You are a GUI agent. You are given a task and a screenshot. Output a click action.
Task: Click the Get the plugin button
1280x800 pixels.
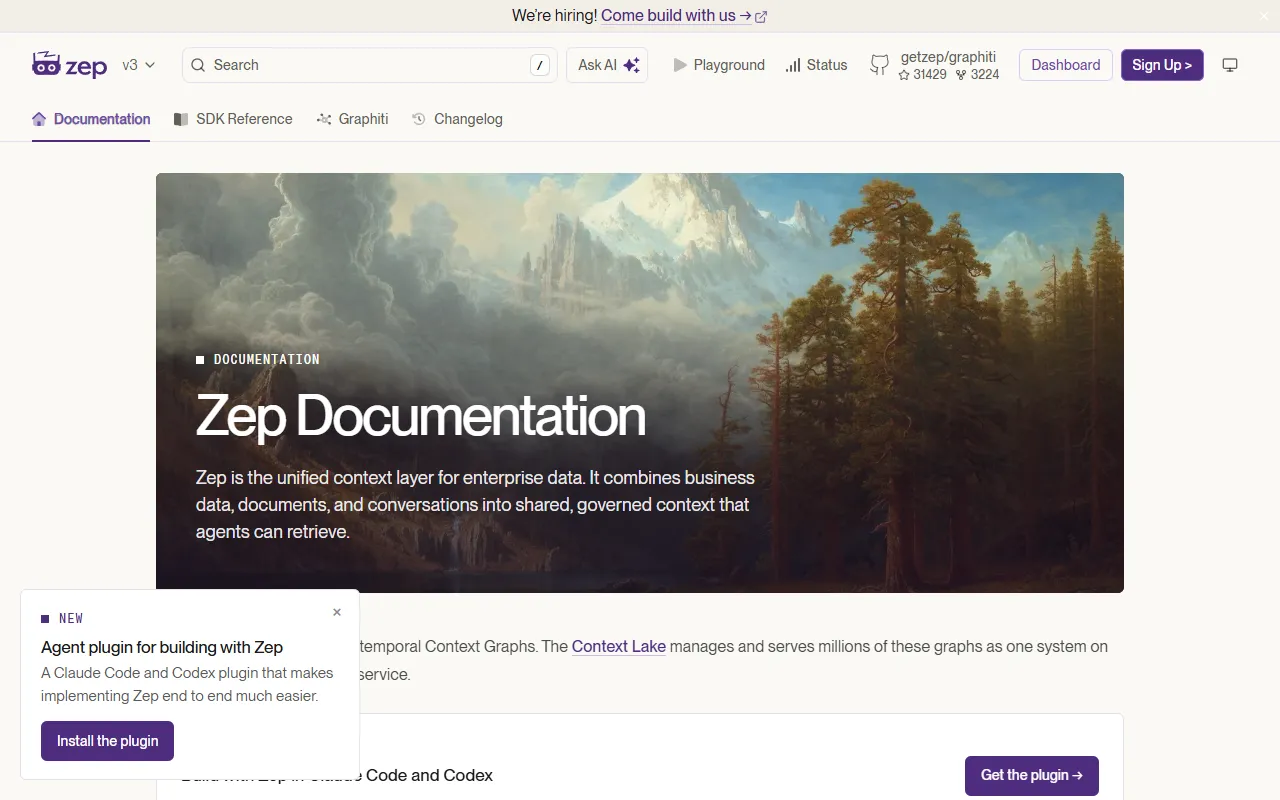[x=1032, y=775]
